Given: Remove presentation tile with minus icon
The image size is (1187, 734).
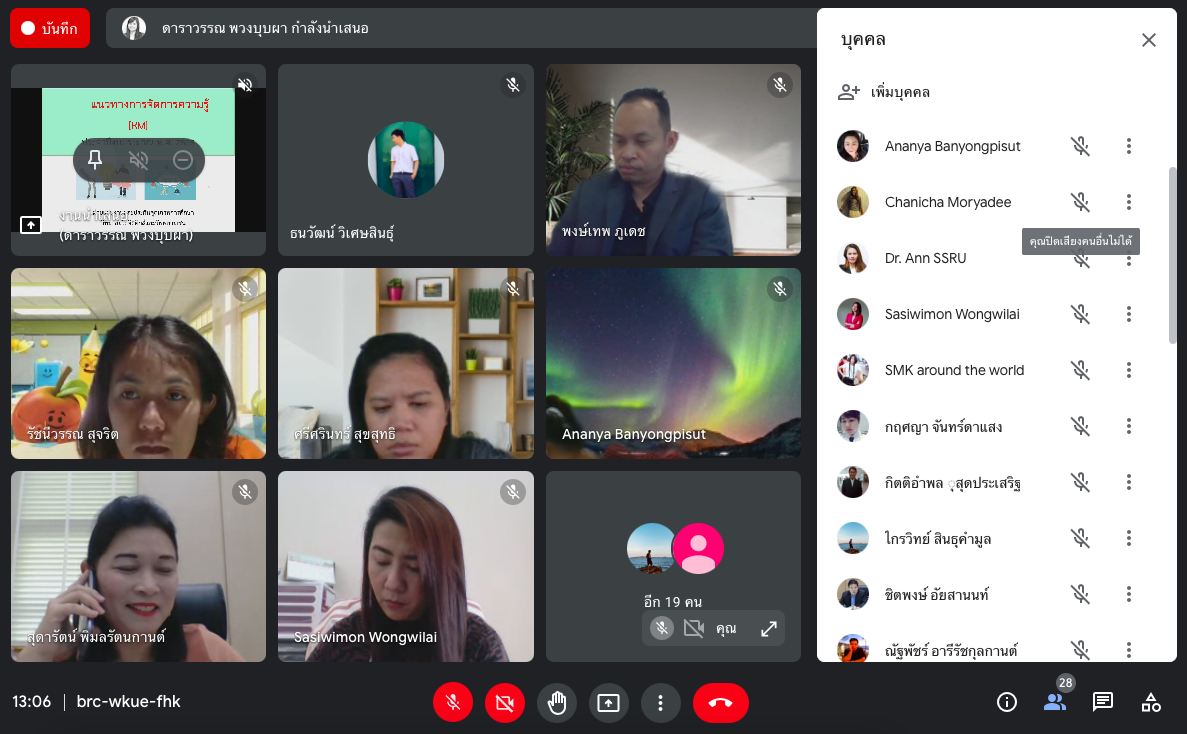Looking at the screenshot, I should click(x=183, y=160).
